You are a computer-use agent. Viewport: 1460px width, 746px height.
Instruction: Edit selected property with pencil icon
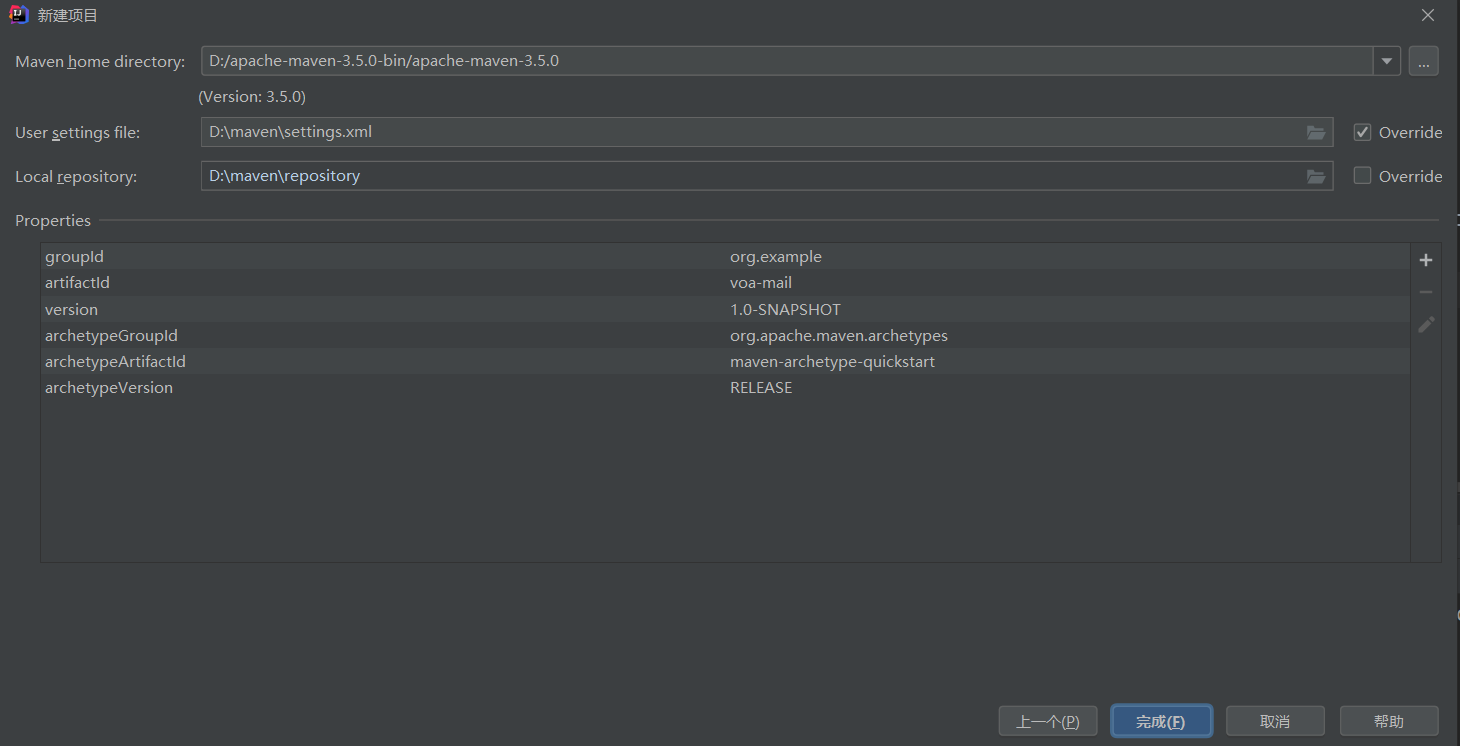coord(1426,324)
